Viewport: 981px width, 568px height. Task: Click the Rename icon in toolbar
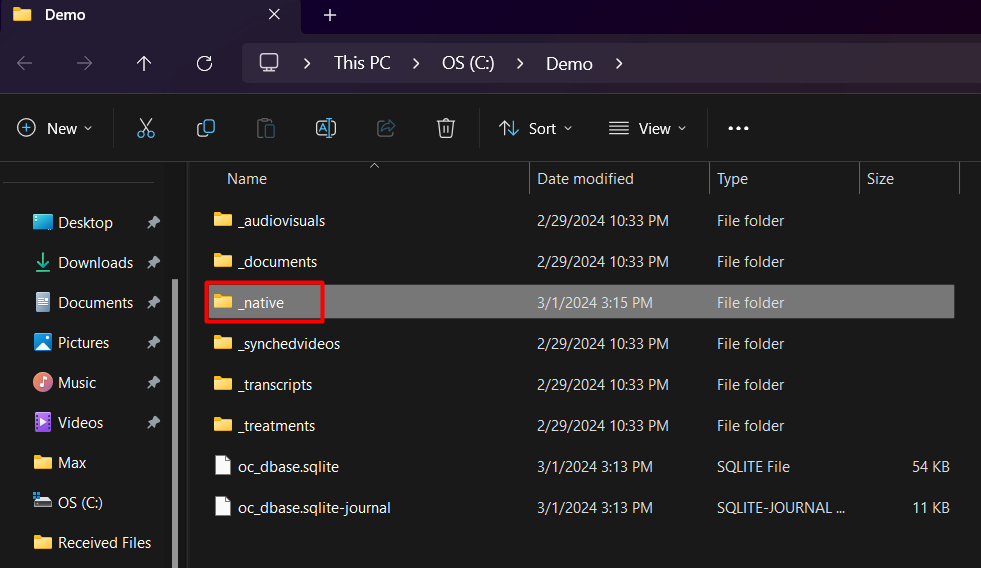coord(326,128)
